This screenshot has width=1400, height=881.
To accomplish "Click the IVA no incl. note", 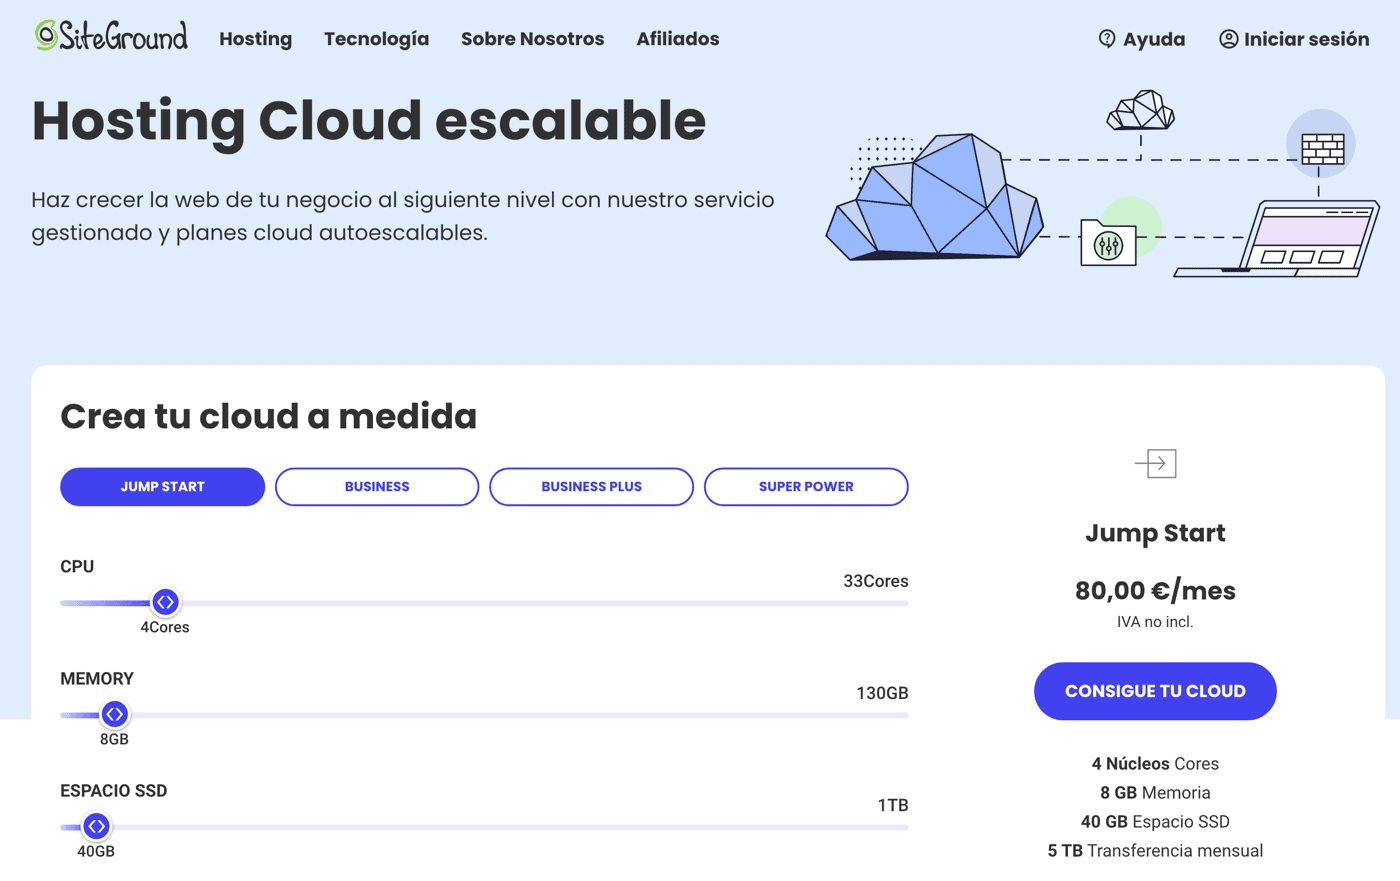I will (x=1155, y=622).
